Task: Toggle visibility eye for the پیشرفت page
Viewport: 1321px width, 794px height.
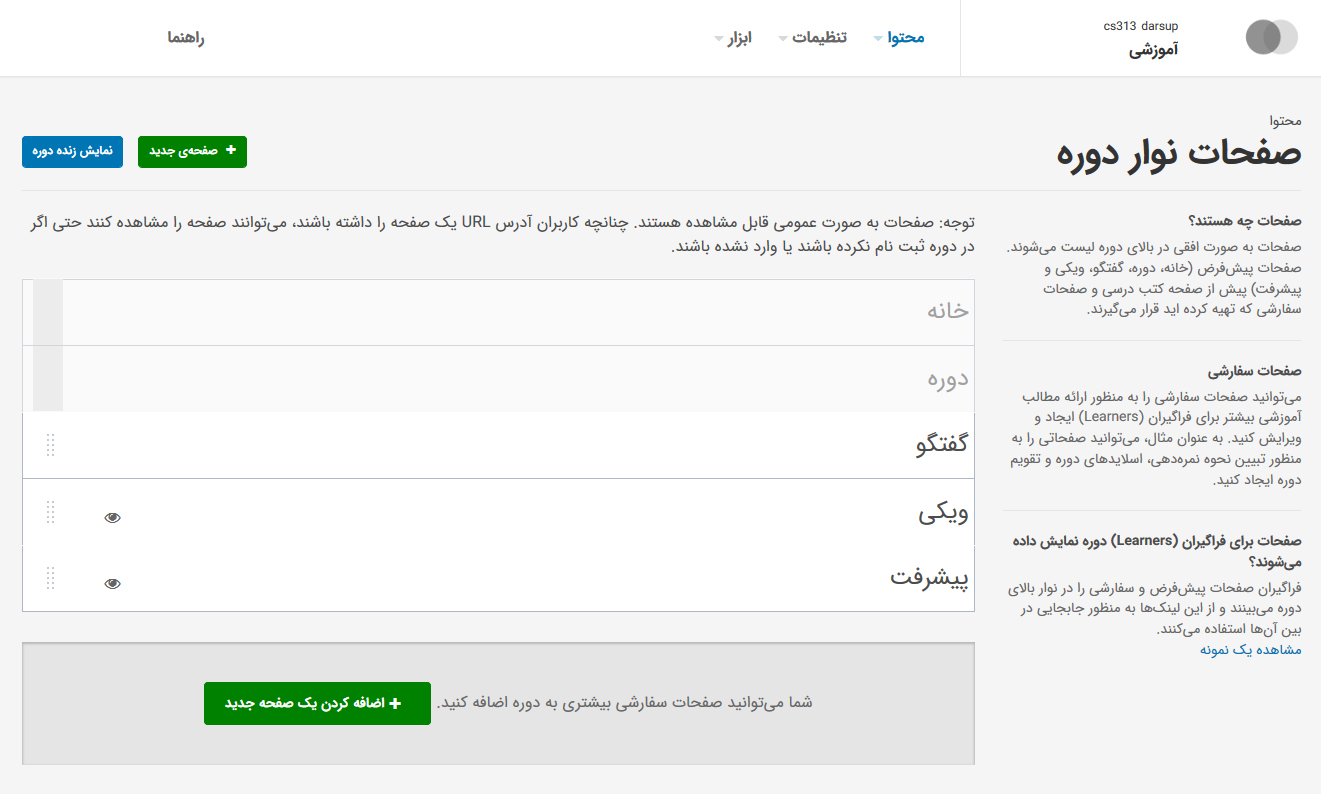Action: (112, 583)
